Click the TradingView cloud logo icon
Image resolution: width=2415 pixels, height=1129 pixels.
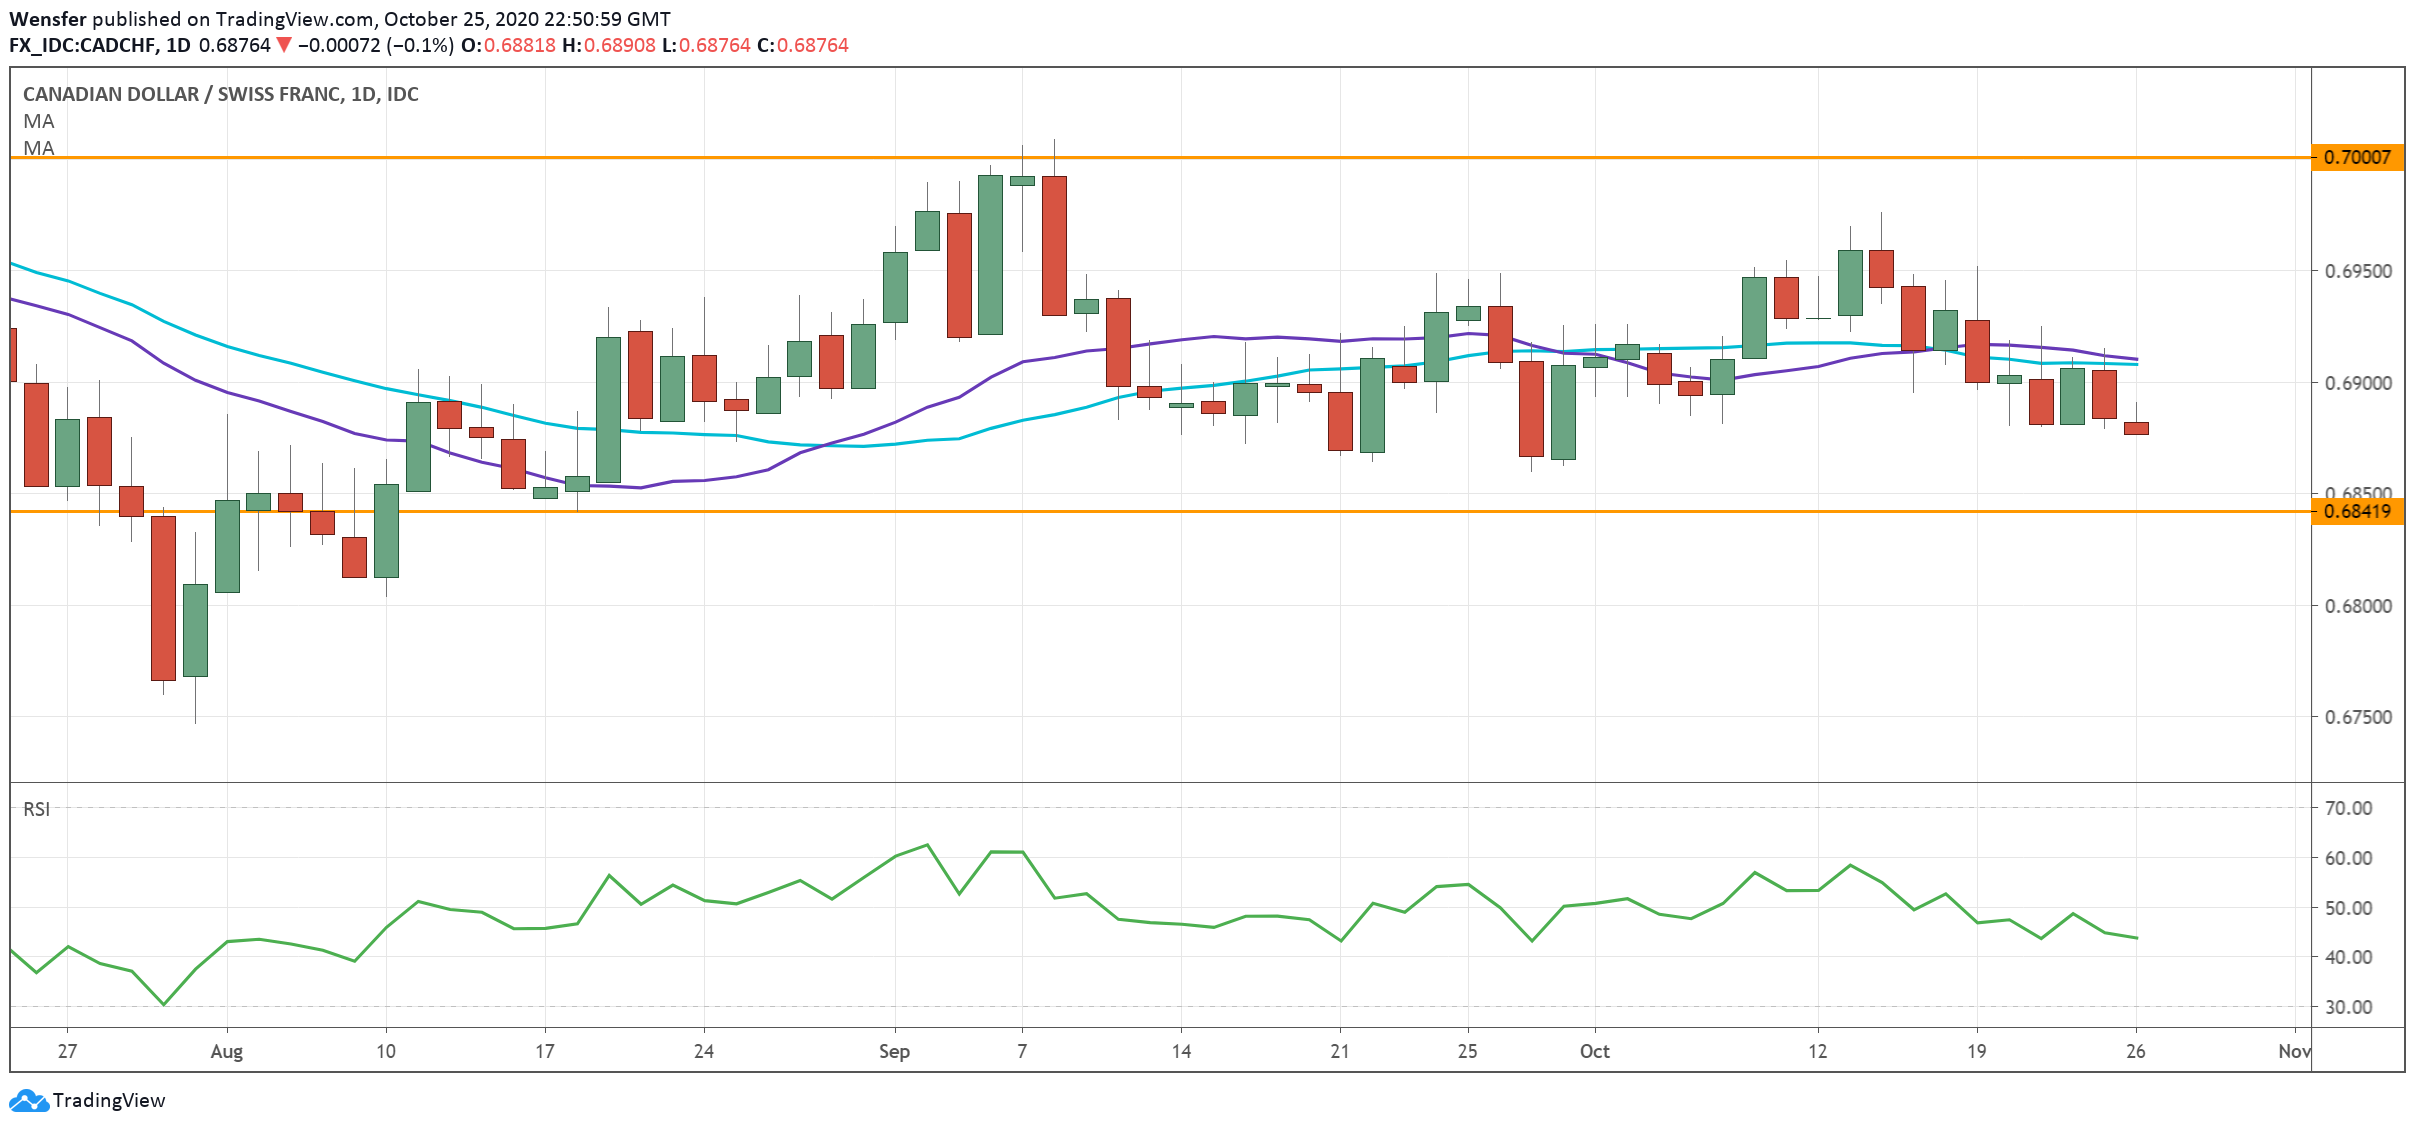pyautogui.click(x=28, y=1101)
